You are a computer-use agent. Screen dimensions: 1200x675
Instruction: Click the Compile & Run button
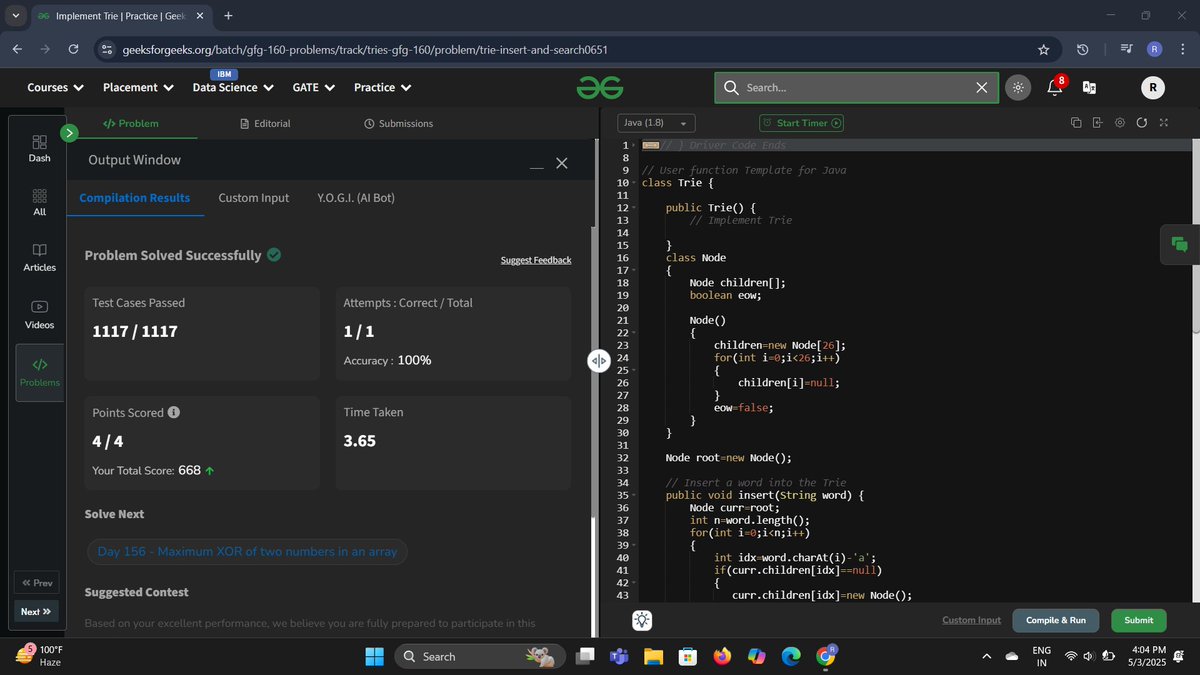point(1055,620)
